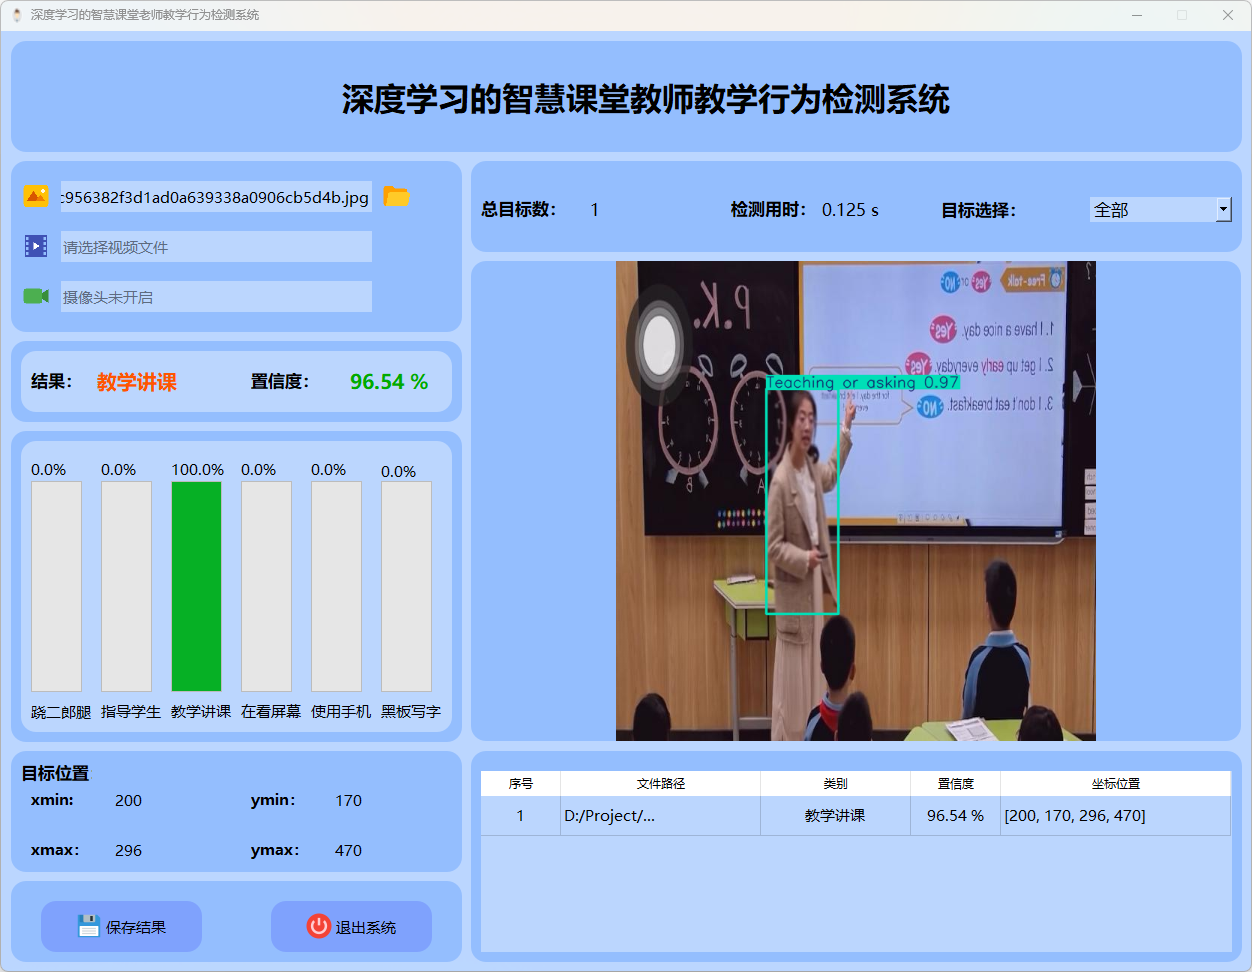Click the 目标位置 section heading

[56, 773]
